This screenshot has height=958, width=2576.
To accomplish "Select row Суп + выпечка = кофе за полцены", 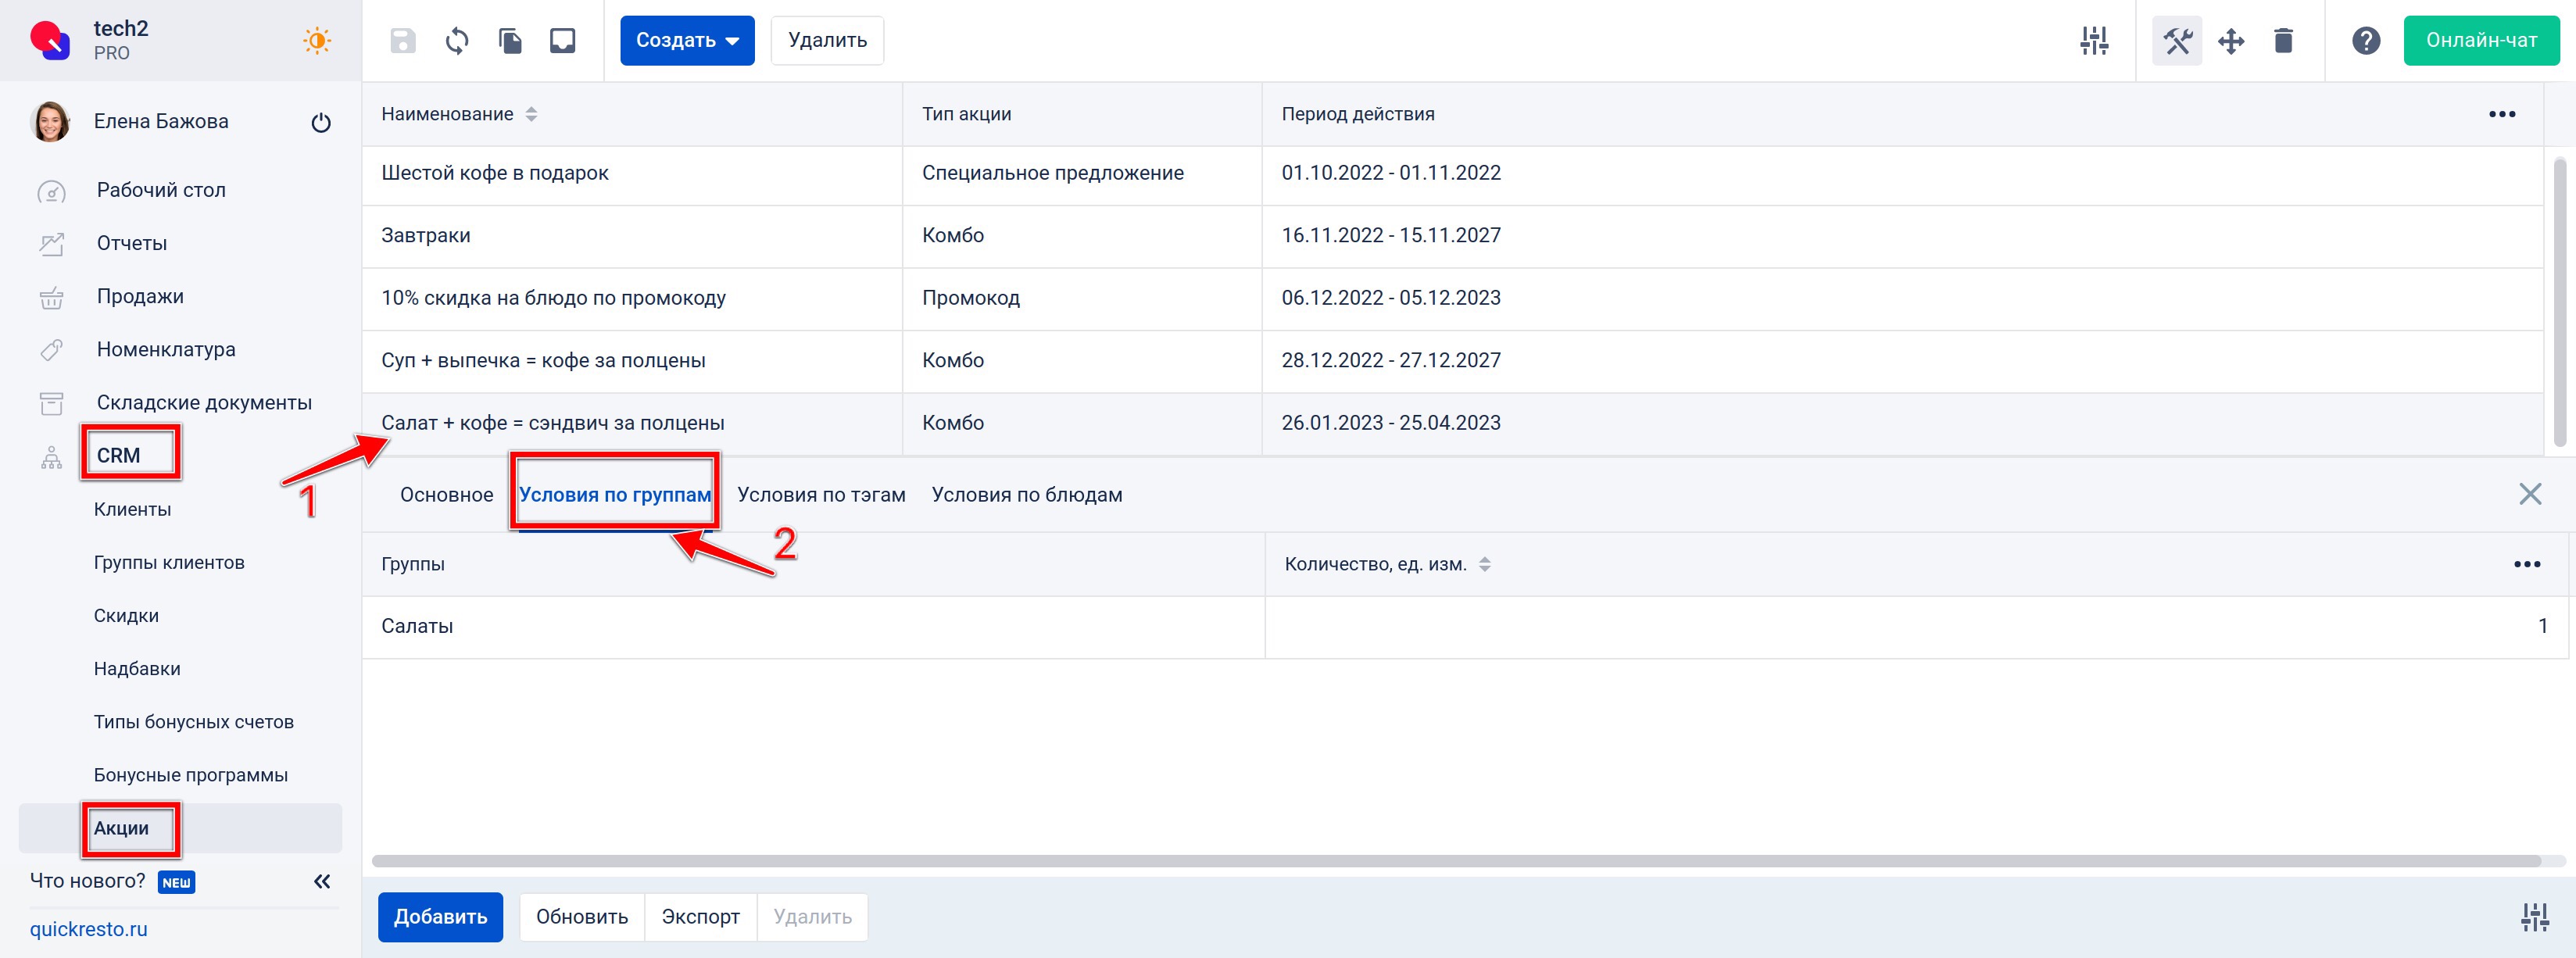I will (x=1452, y=360).
